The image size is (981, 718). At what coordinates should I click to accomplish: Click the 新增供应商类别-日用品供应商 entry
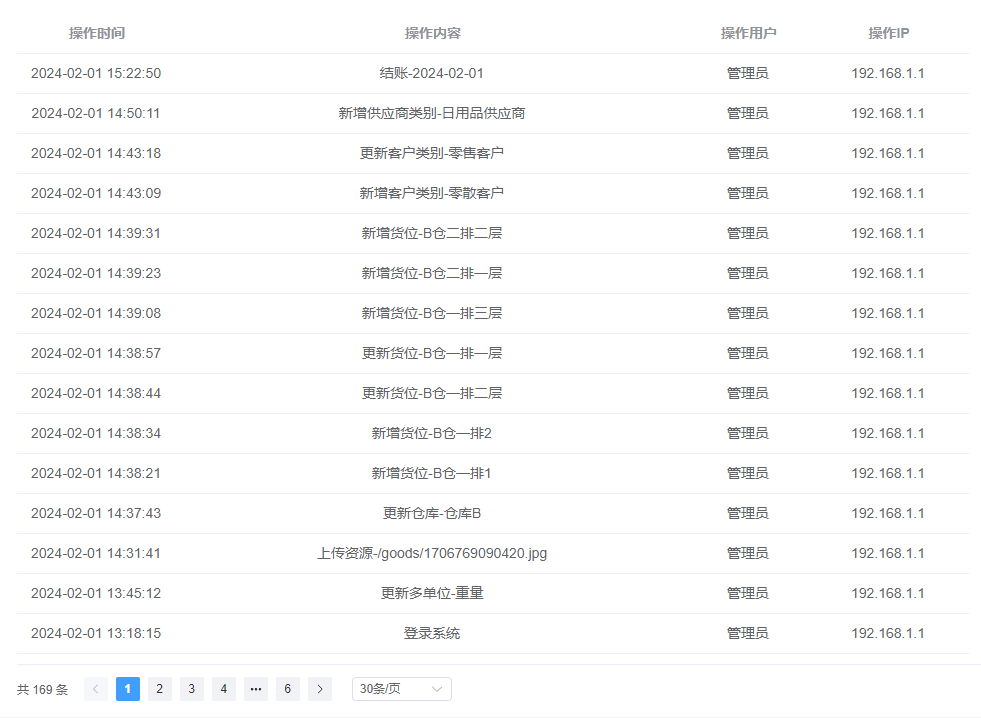click(432, 113)
